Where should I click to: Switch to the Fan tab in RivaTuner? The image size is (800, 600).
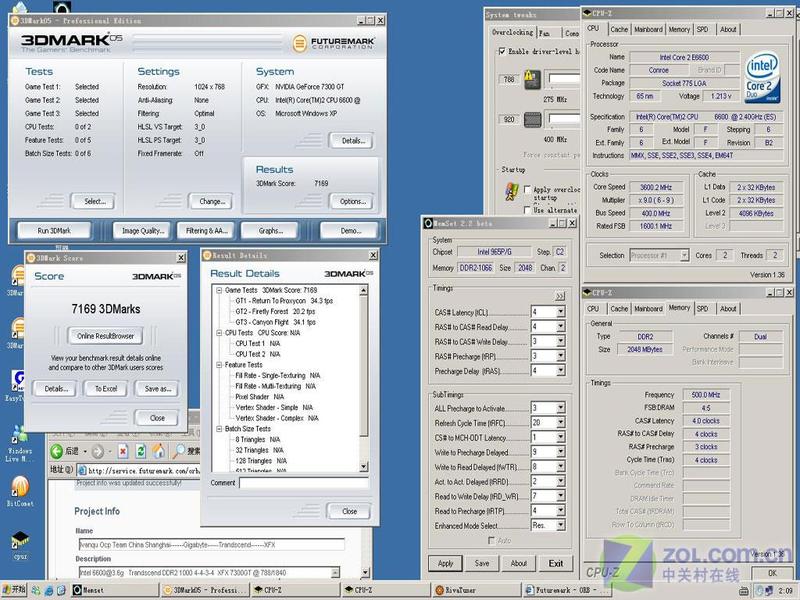tap(545, 33)
